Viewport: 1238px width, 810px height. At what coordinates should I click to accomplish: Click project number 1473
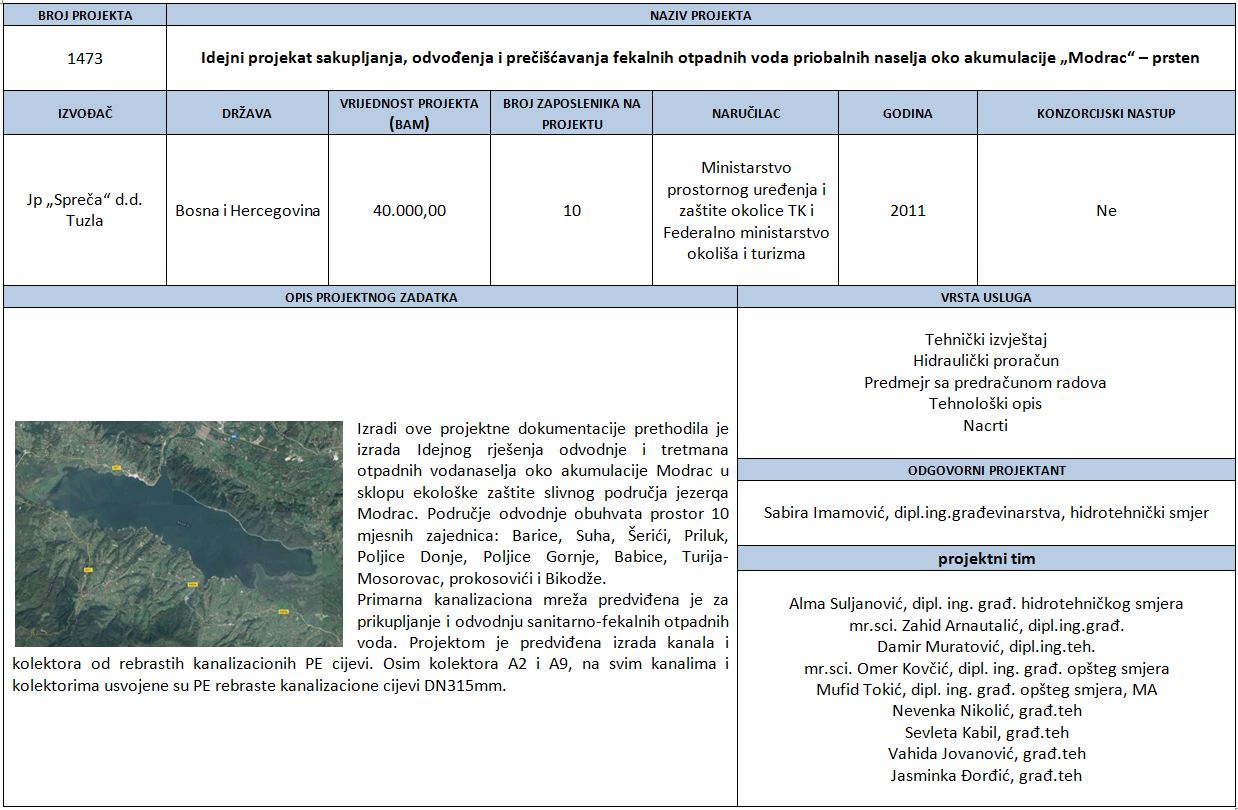click(x=85, y=58)
